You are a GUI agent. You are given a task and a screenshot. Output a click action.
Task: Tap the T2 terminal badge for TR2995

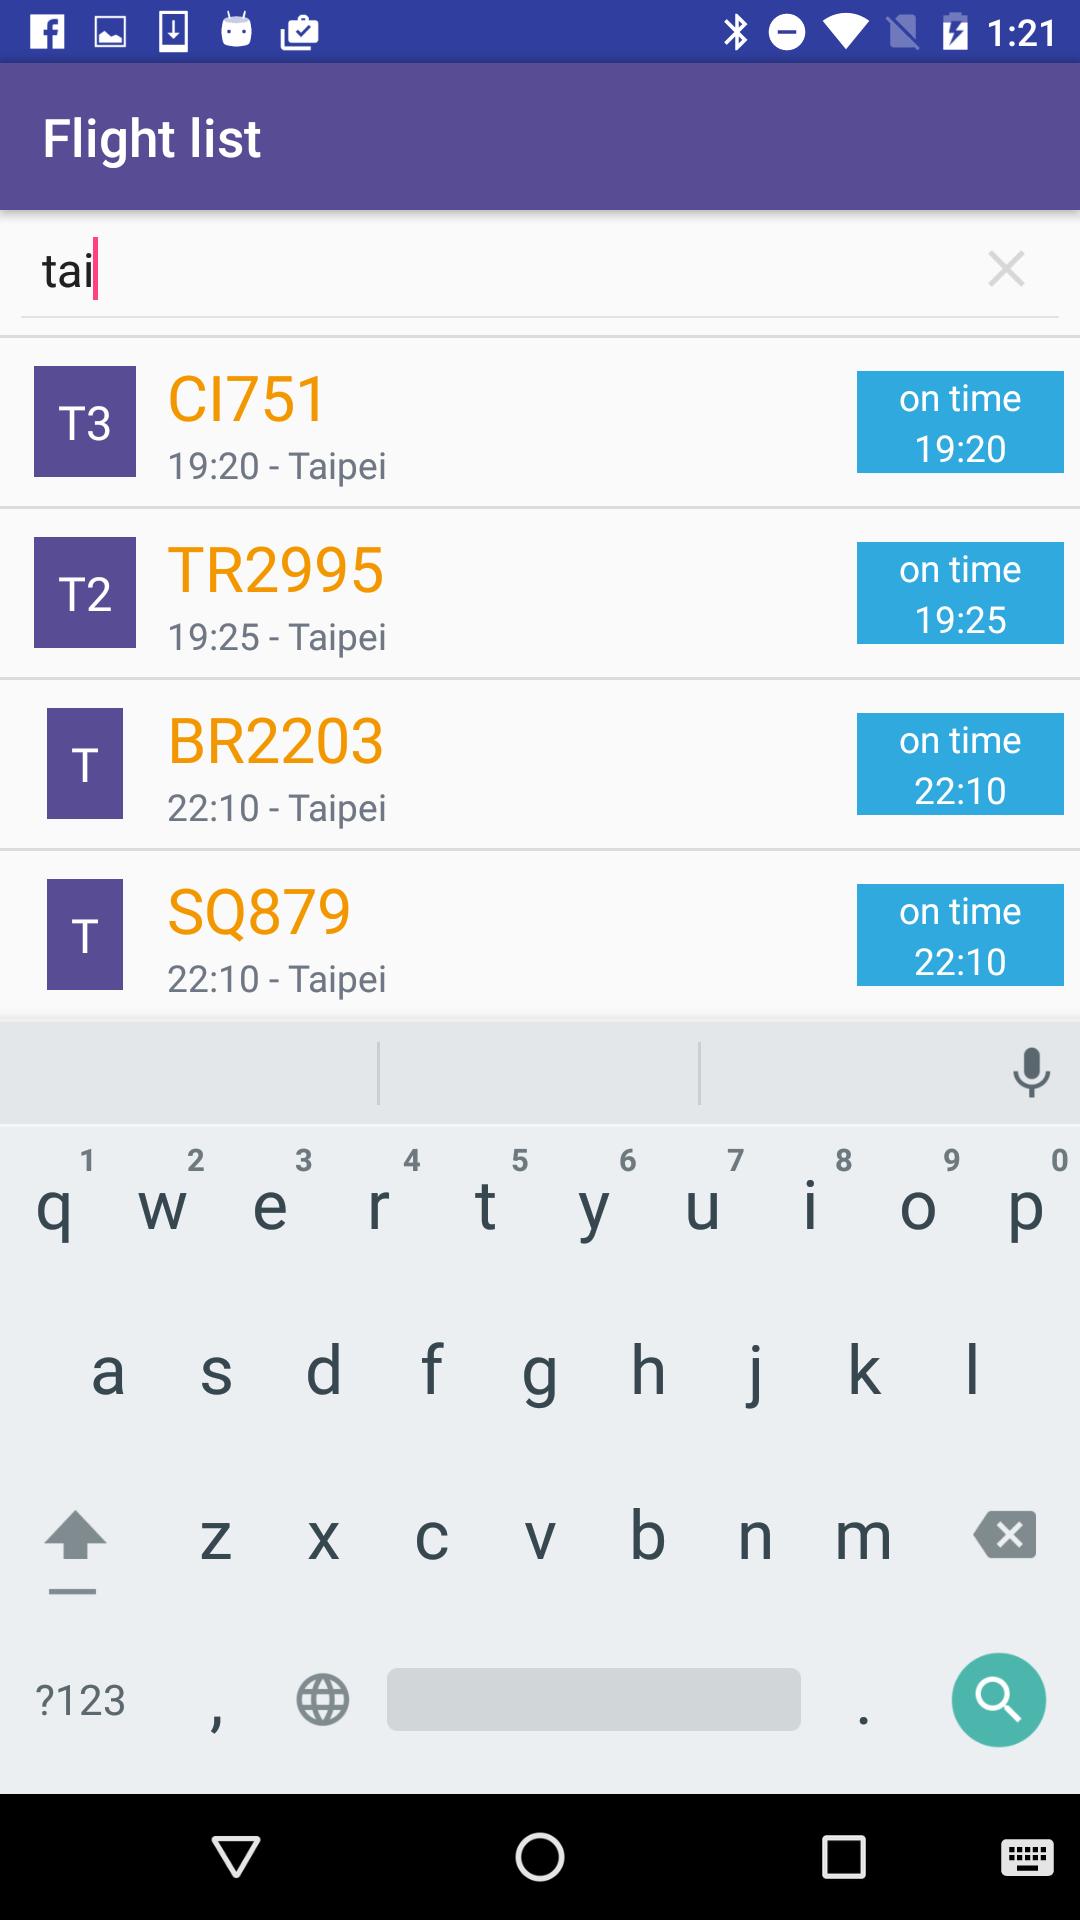[x=85, y=593]
